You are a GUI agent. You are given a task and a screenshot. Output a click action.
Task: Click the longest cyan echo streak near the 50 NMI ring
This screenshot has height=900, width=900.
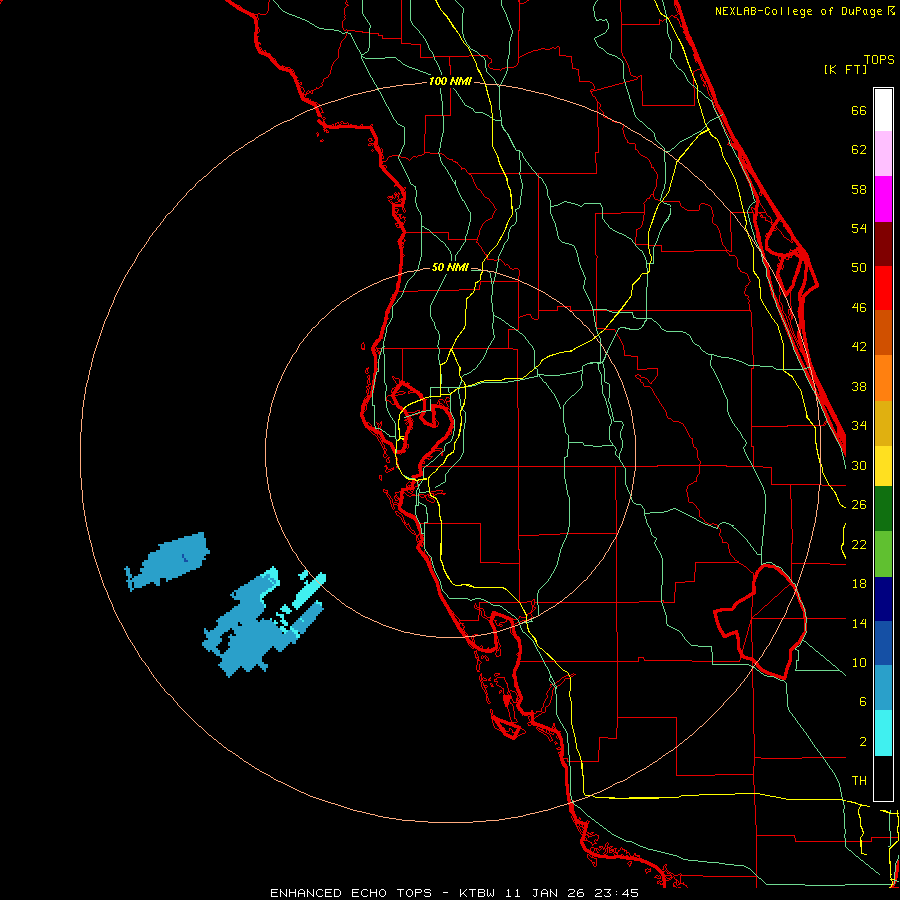click(309, 589)
